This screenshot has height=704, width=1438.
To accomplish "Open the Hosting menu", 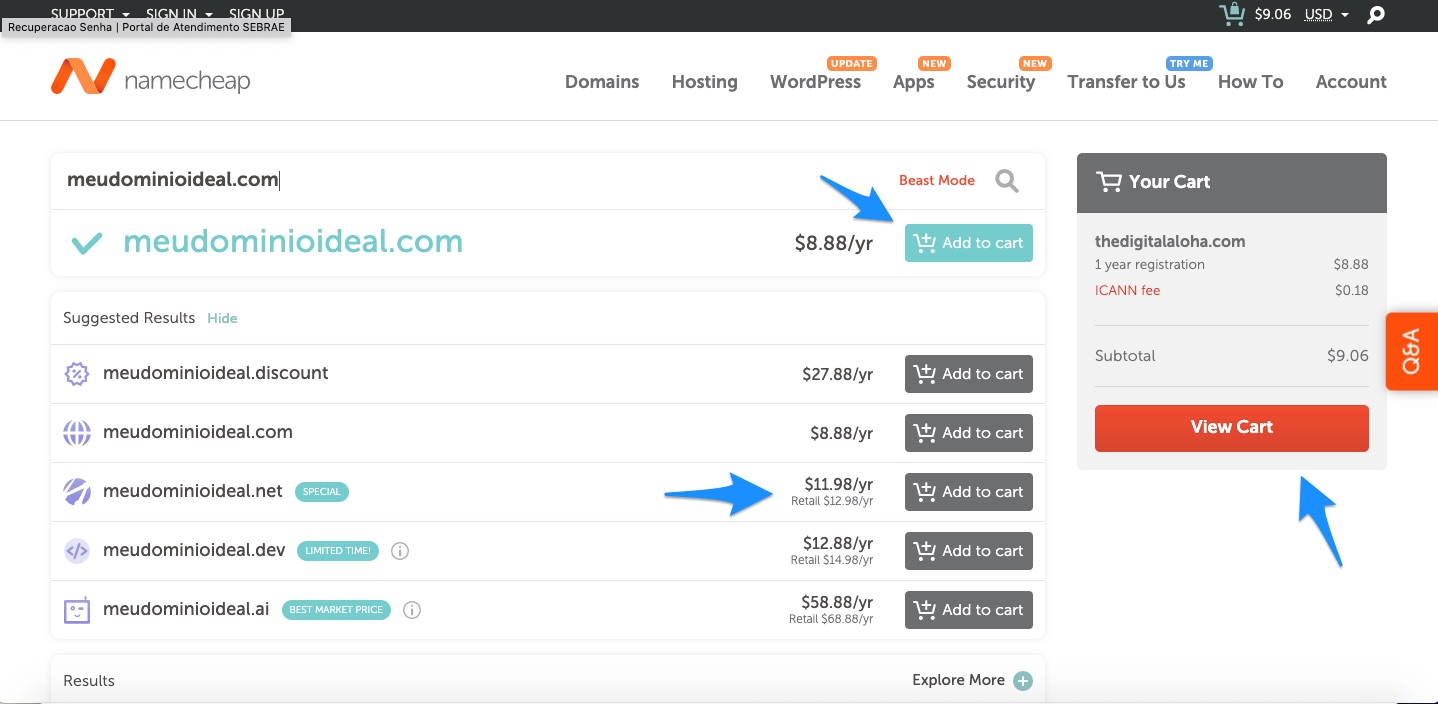I will point(705,82).
